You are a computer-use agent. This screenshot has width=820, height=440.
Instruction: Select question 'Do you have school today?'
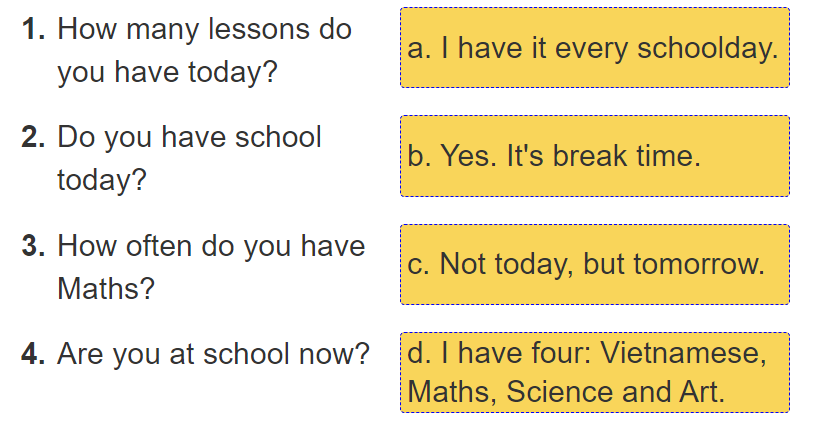coord(189,158)
